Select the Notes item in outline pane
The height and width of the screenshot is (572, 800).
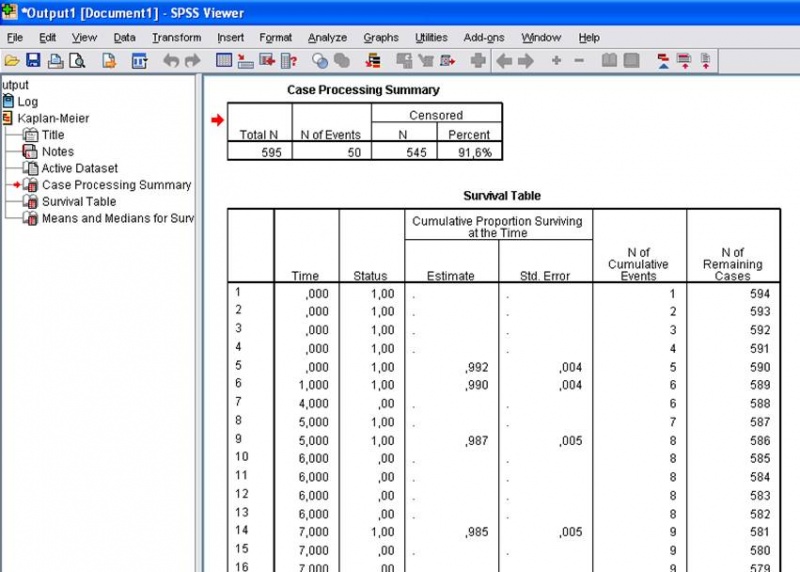coord(57,152)
